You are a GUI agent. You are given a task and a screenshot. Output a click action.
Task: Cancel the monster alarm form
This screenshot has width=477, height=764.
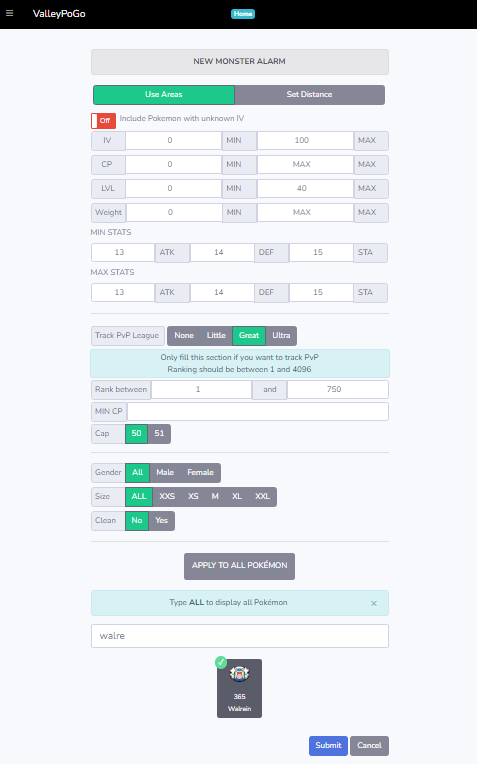(369, 745)
